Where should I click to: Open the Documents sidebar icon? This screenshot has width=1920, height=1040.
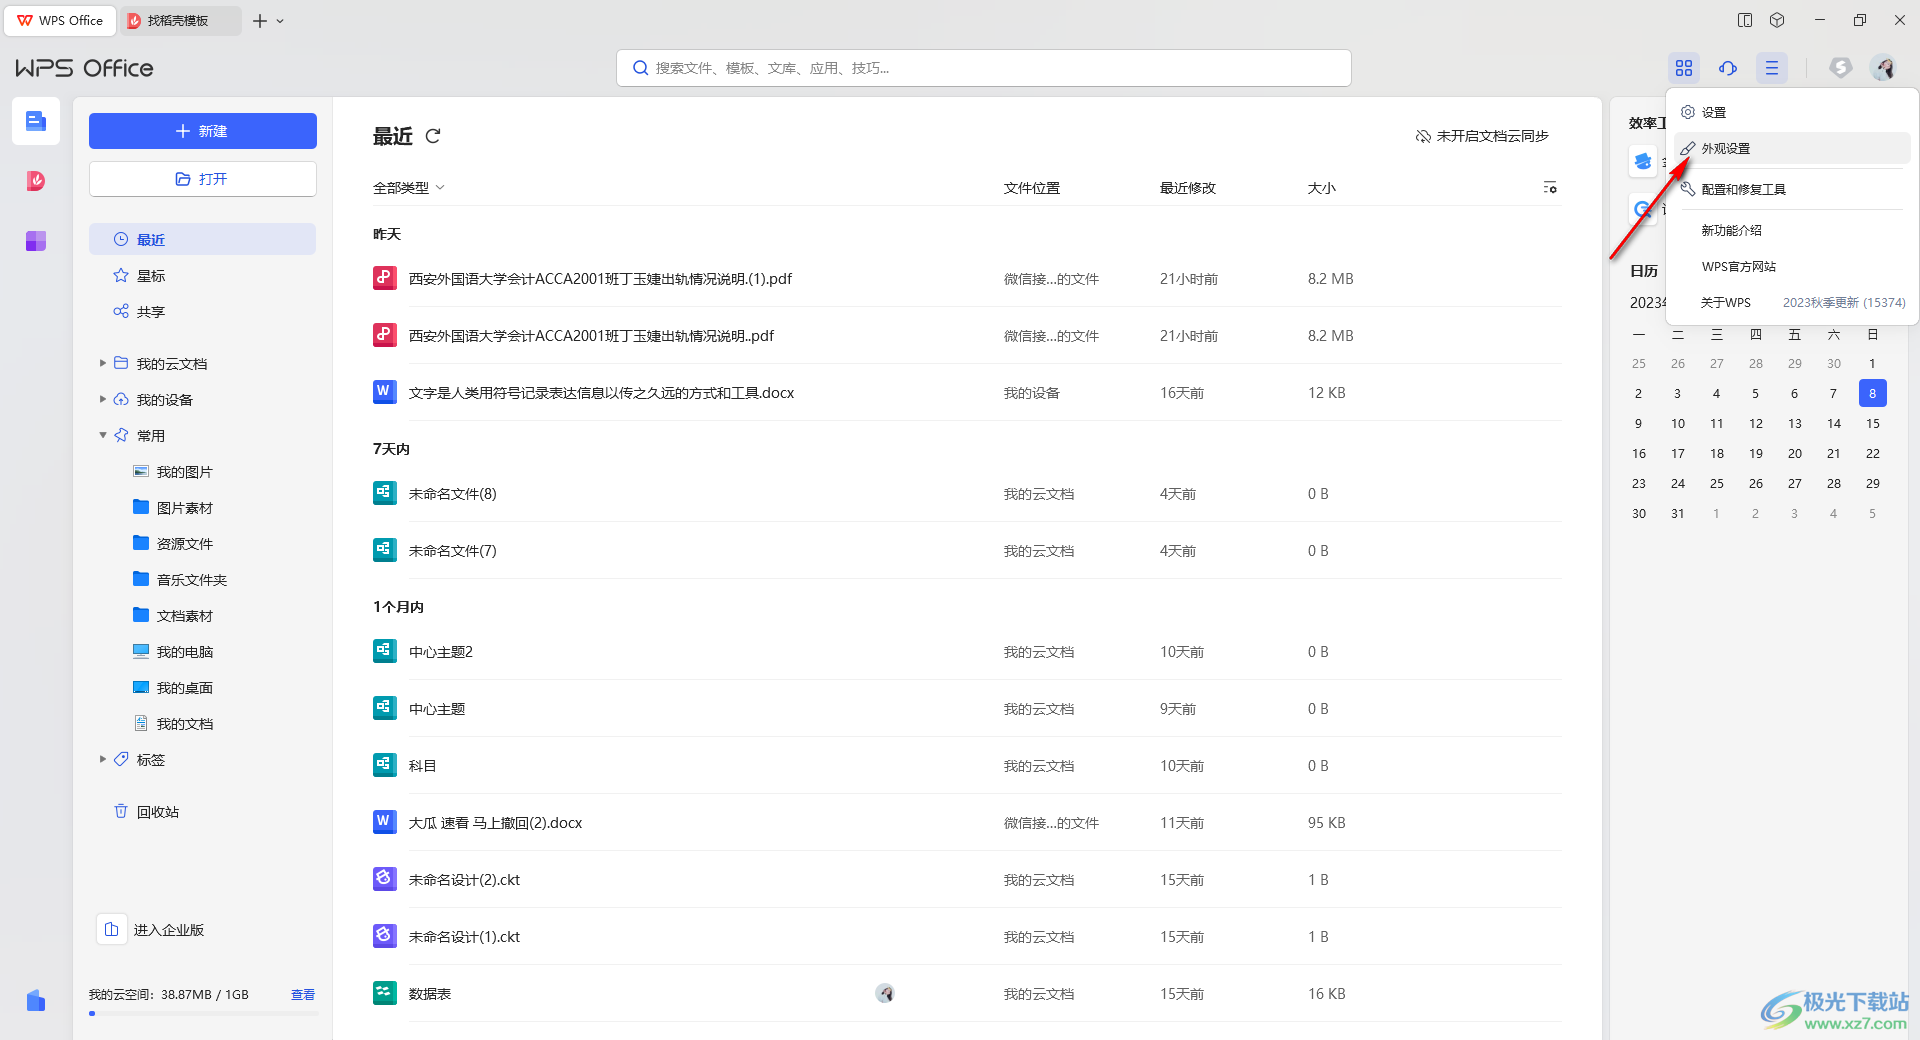(36, 121)
